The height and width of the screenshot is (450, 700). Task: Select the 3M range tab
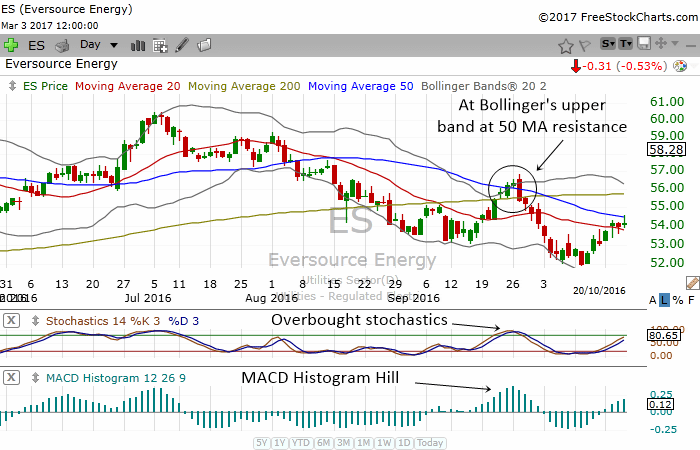343,443
